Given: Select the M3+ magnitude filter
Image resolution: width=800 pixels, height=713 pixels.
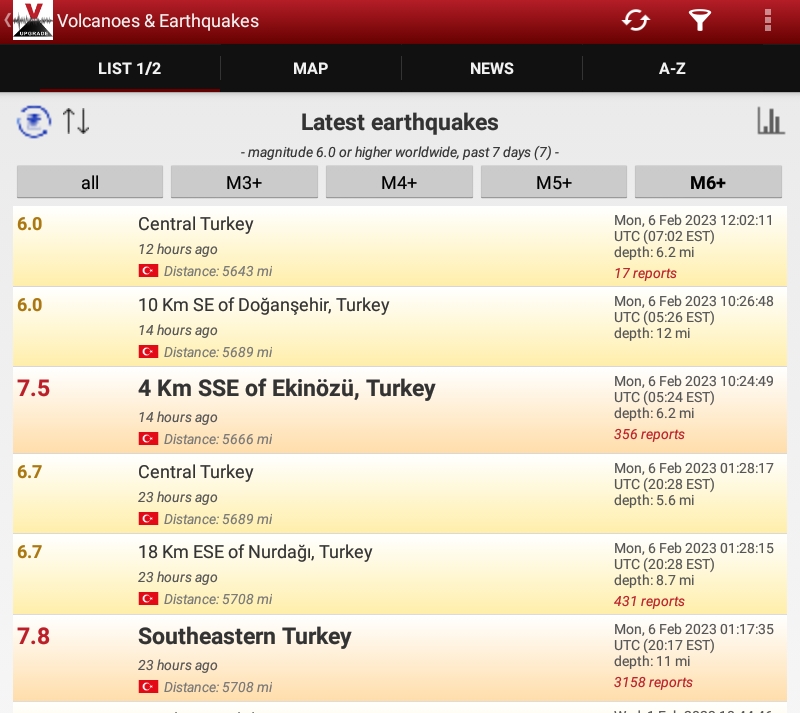Looking at the screenshot, I should point(244,183).
